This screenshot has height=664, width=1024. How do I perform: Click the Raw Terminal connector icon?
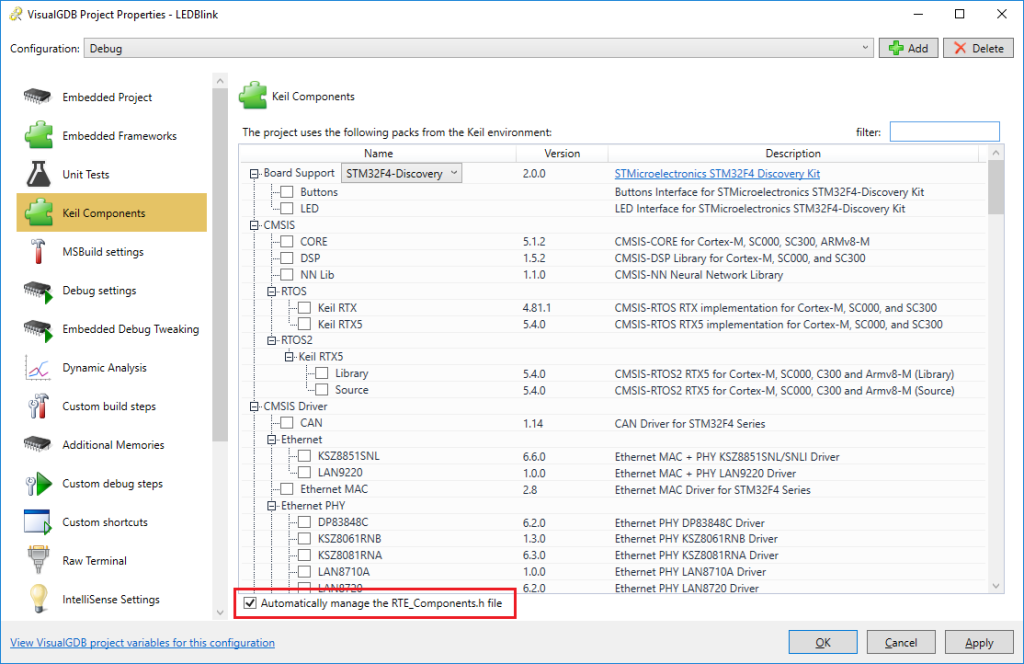point(38,561)
